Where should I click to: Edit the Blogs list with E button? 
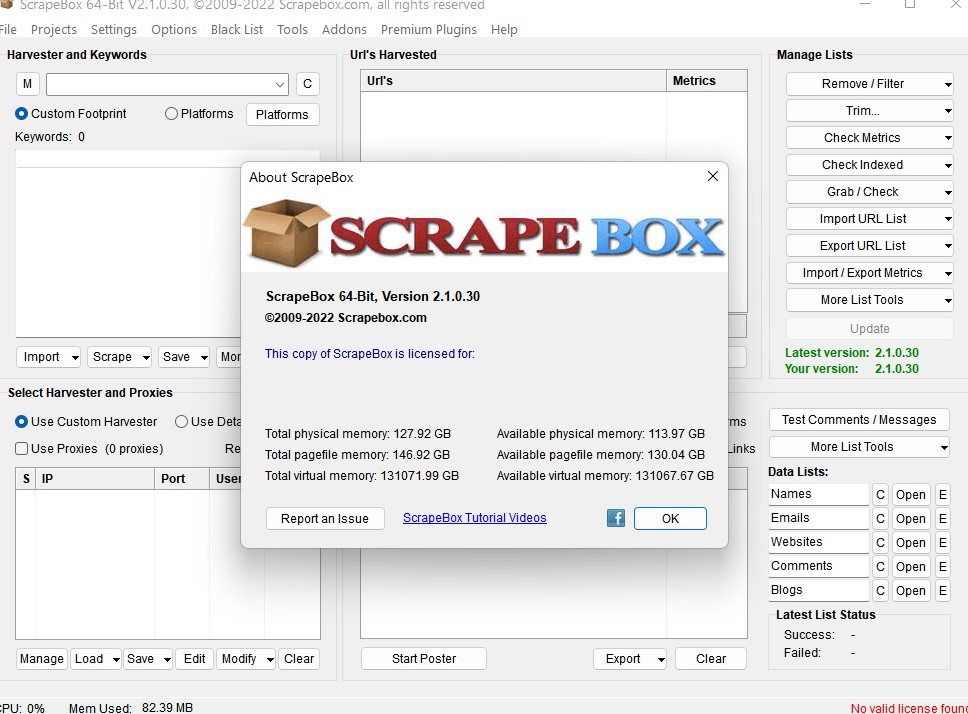tap(943, 591)
